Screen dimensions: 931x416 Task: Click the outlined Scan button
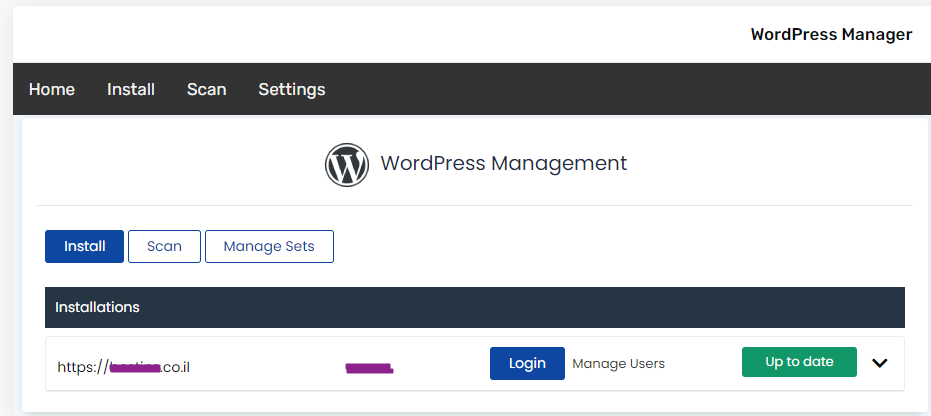(164, 246)
